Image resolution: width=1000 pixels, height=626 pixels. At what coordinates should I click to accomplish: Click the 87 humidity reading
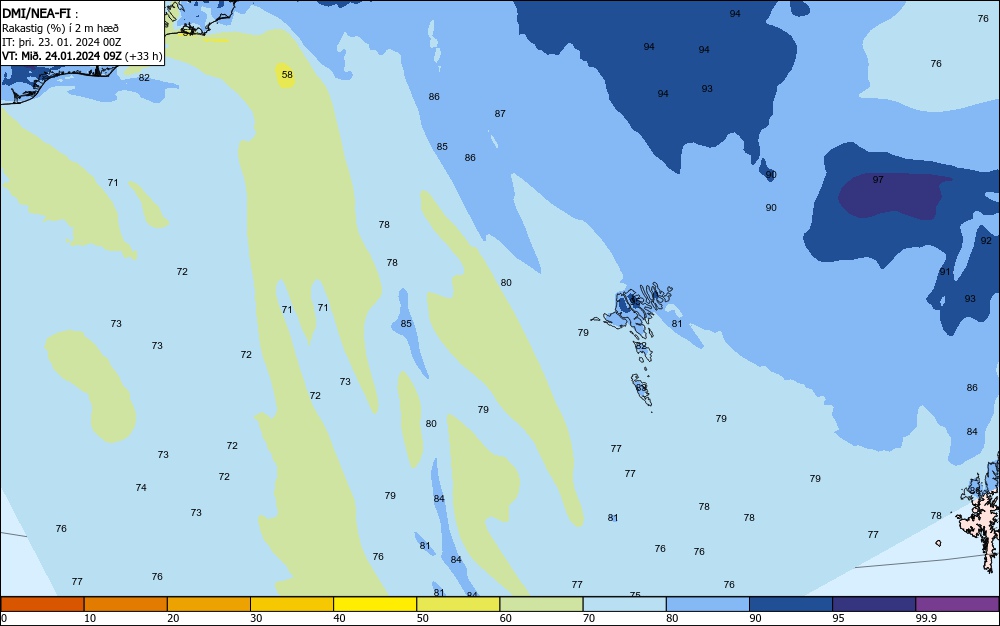tap(500, 113)
